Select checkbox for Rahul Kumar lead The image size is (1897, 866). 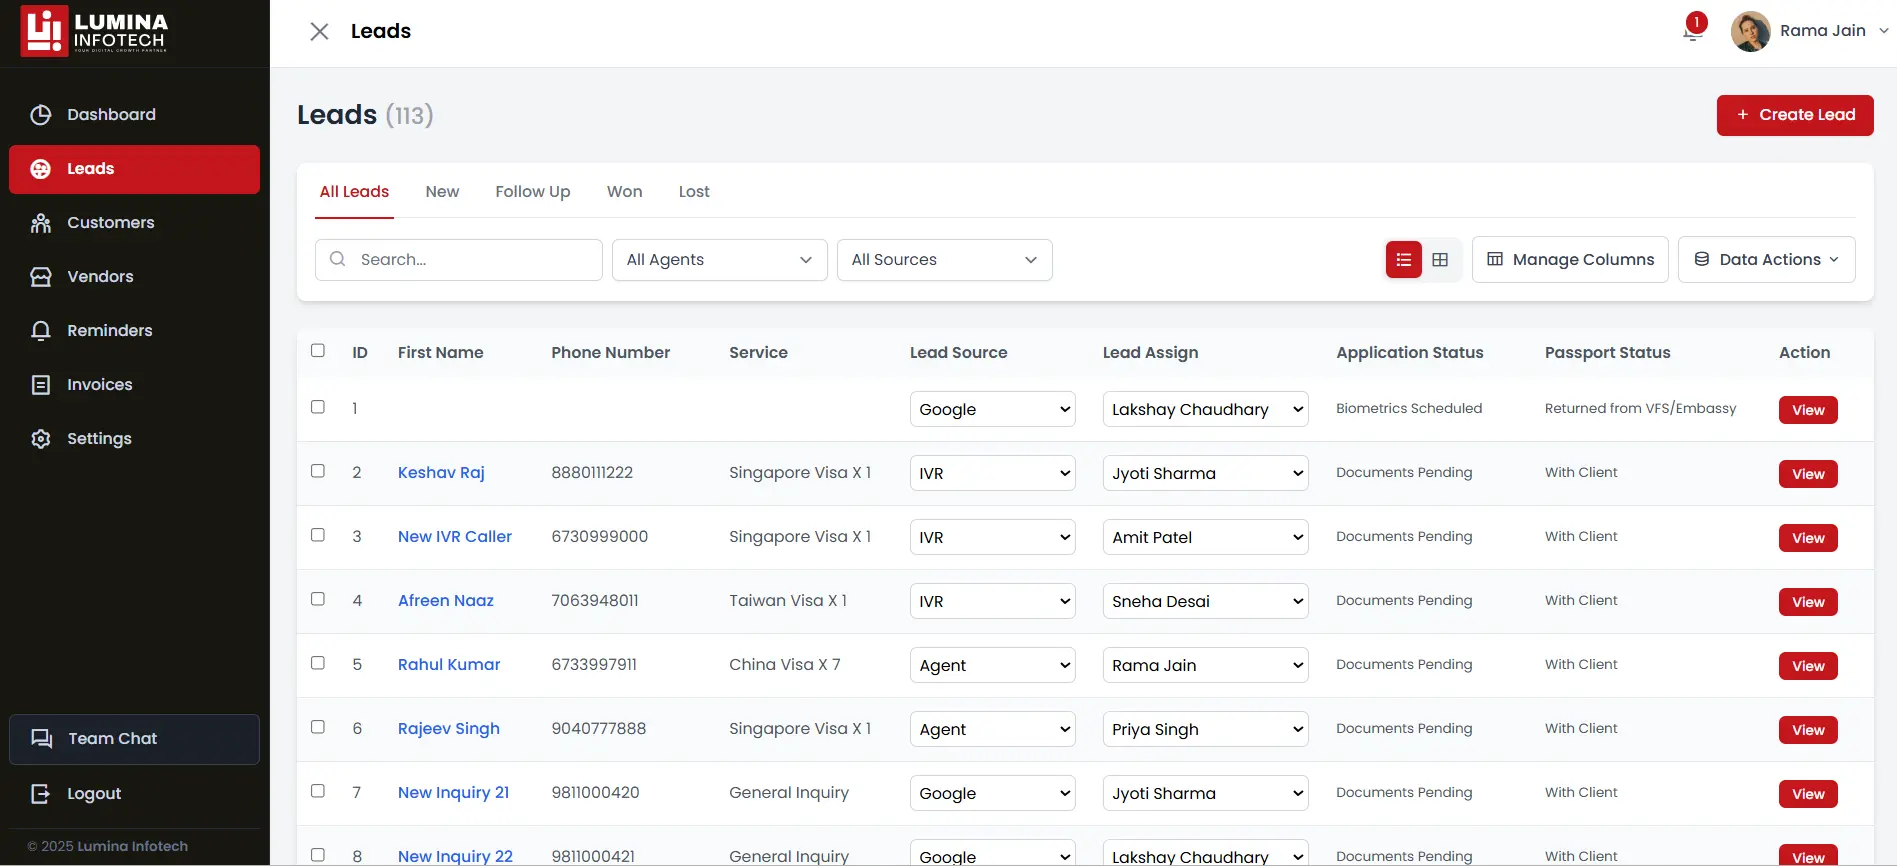[x=318, y=663]
